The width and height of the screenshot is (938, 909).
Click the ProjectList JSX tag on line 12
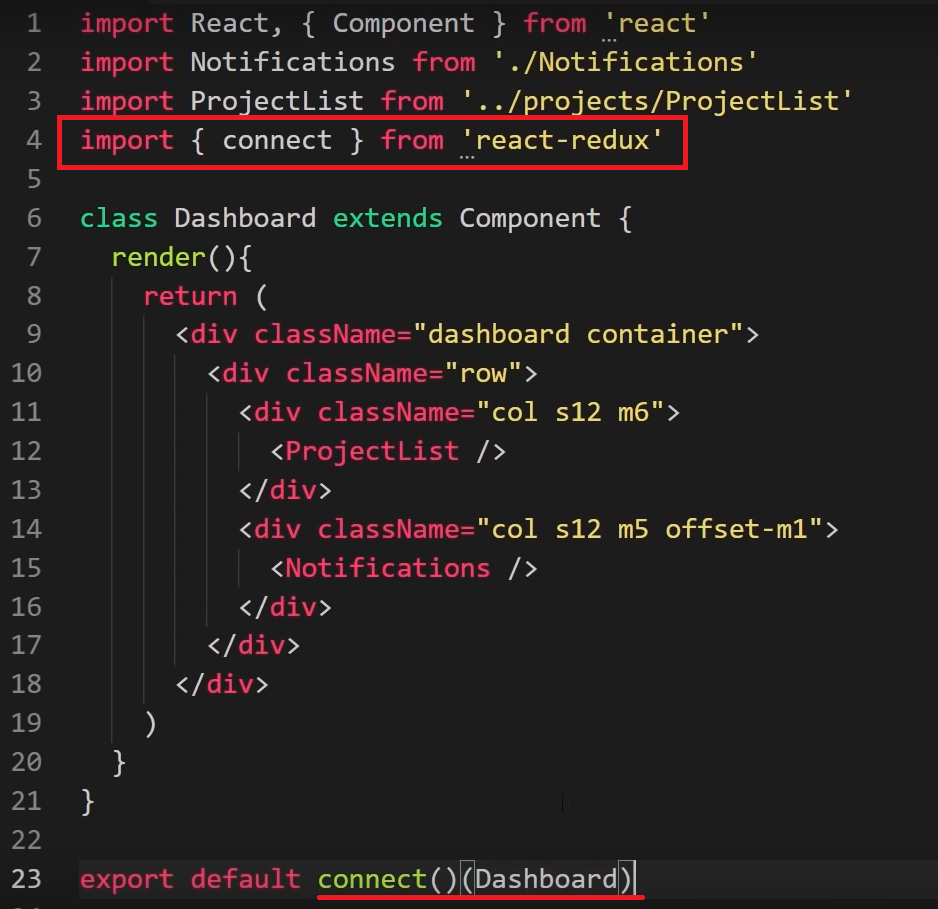click(x=372, y=451)
